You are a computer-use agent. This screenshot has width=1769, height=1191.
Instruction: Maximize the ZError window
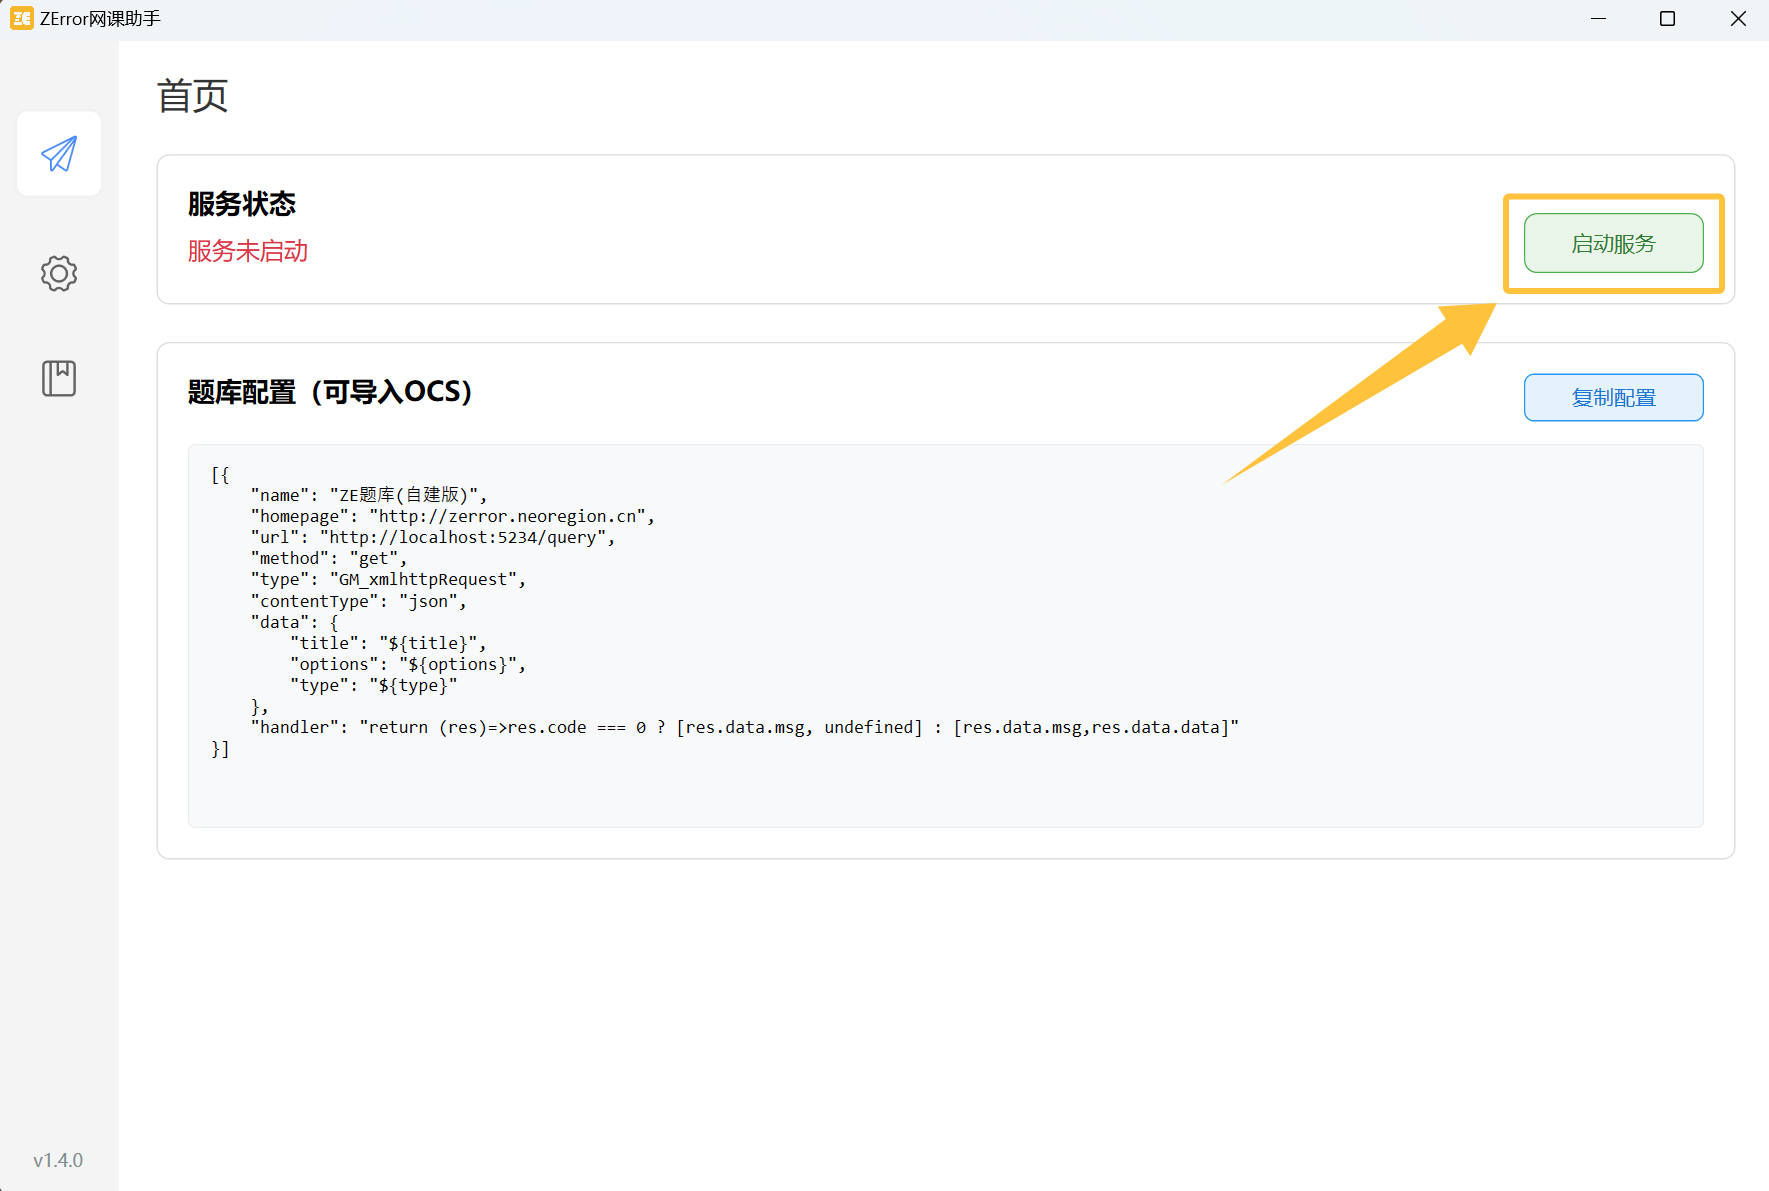(x=1667, y=19)
